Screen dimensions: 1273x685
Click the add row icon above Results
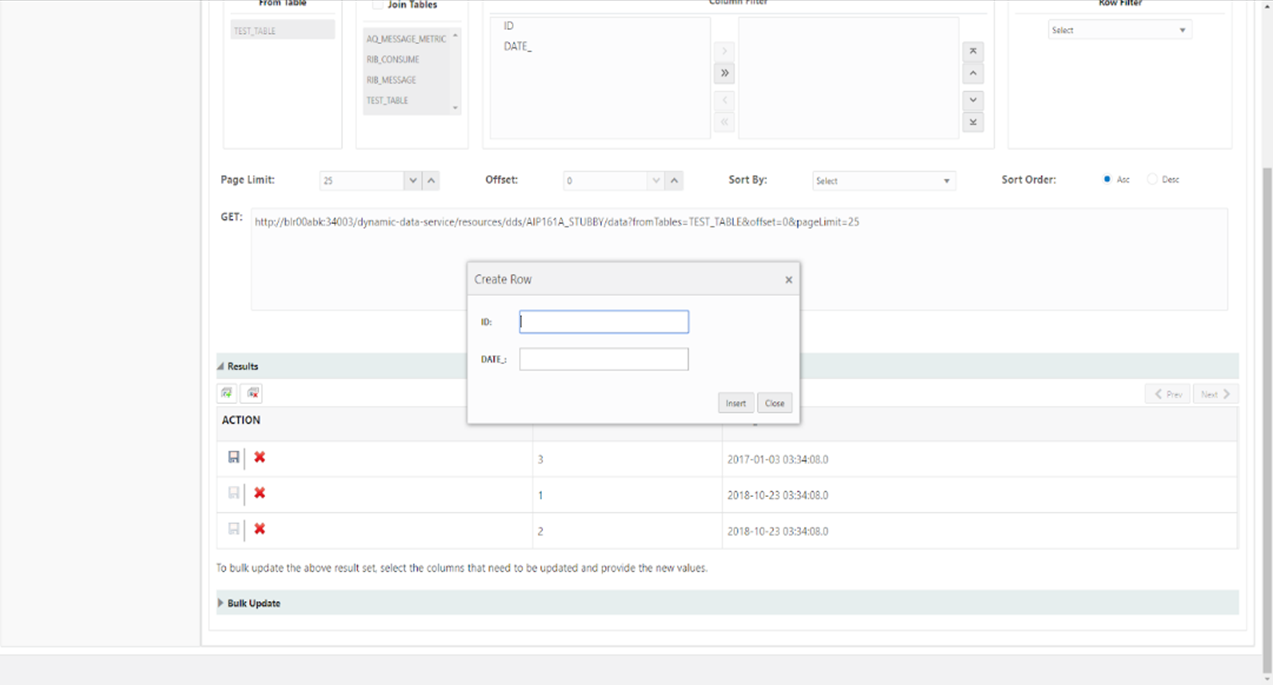point(226,393)
